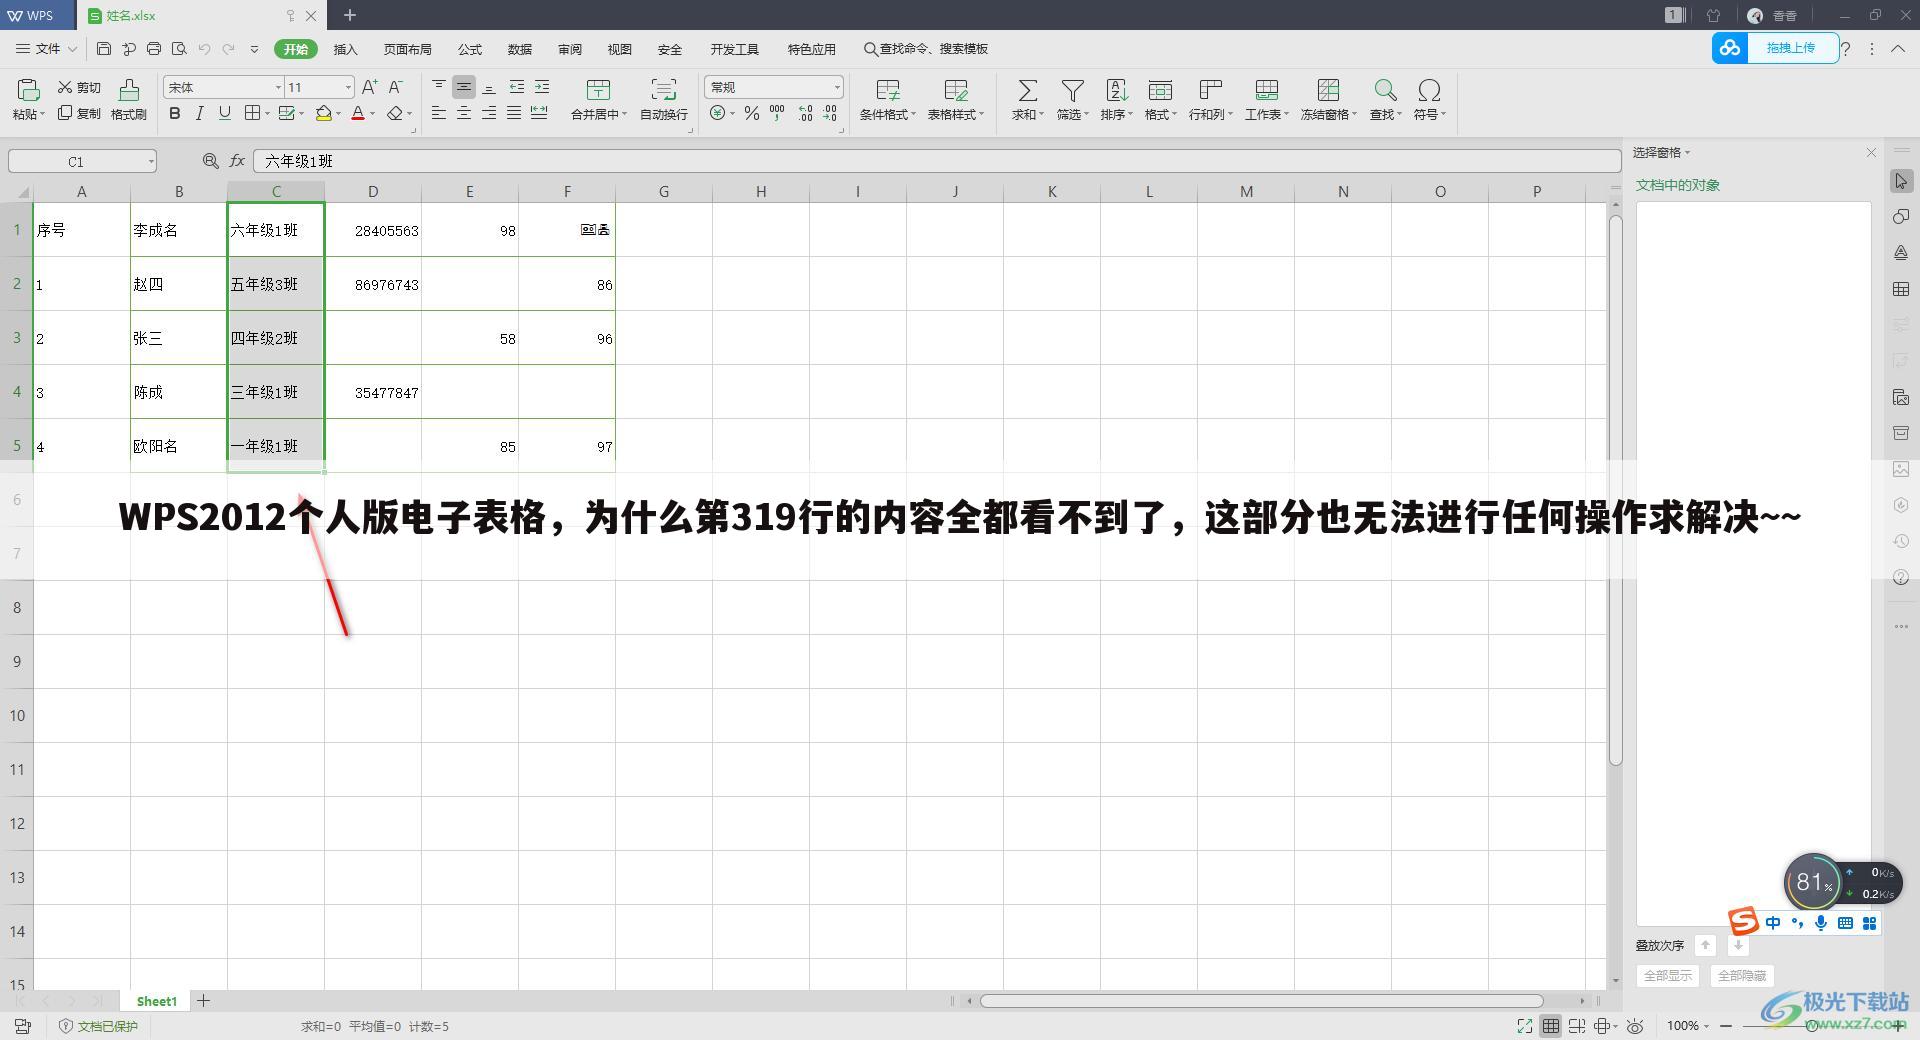Screen dimensions: 1920x1040
Task: Click the AutoSum (求和) icon
Action: [x=1027, y=91]
